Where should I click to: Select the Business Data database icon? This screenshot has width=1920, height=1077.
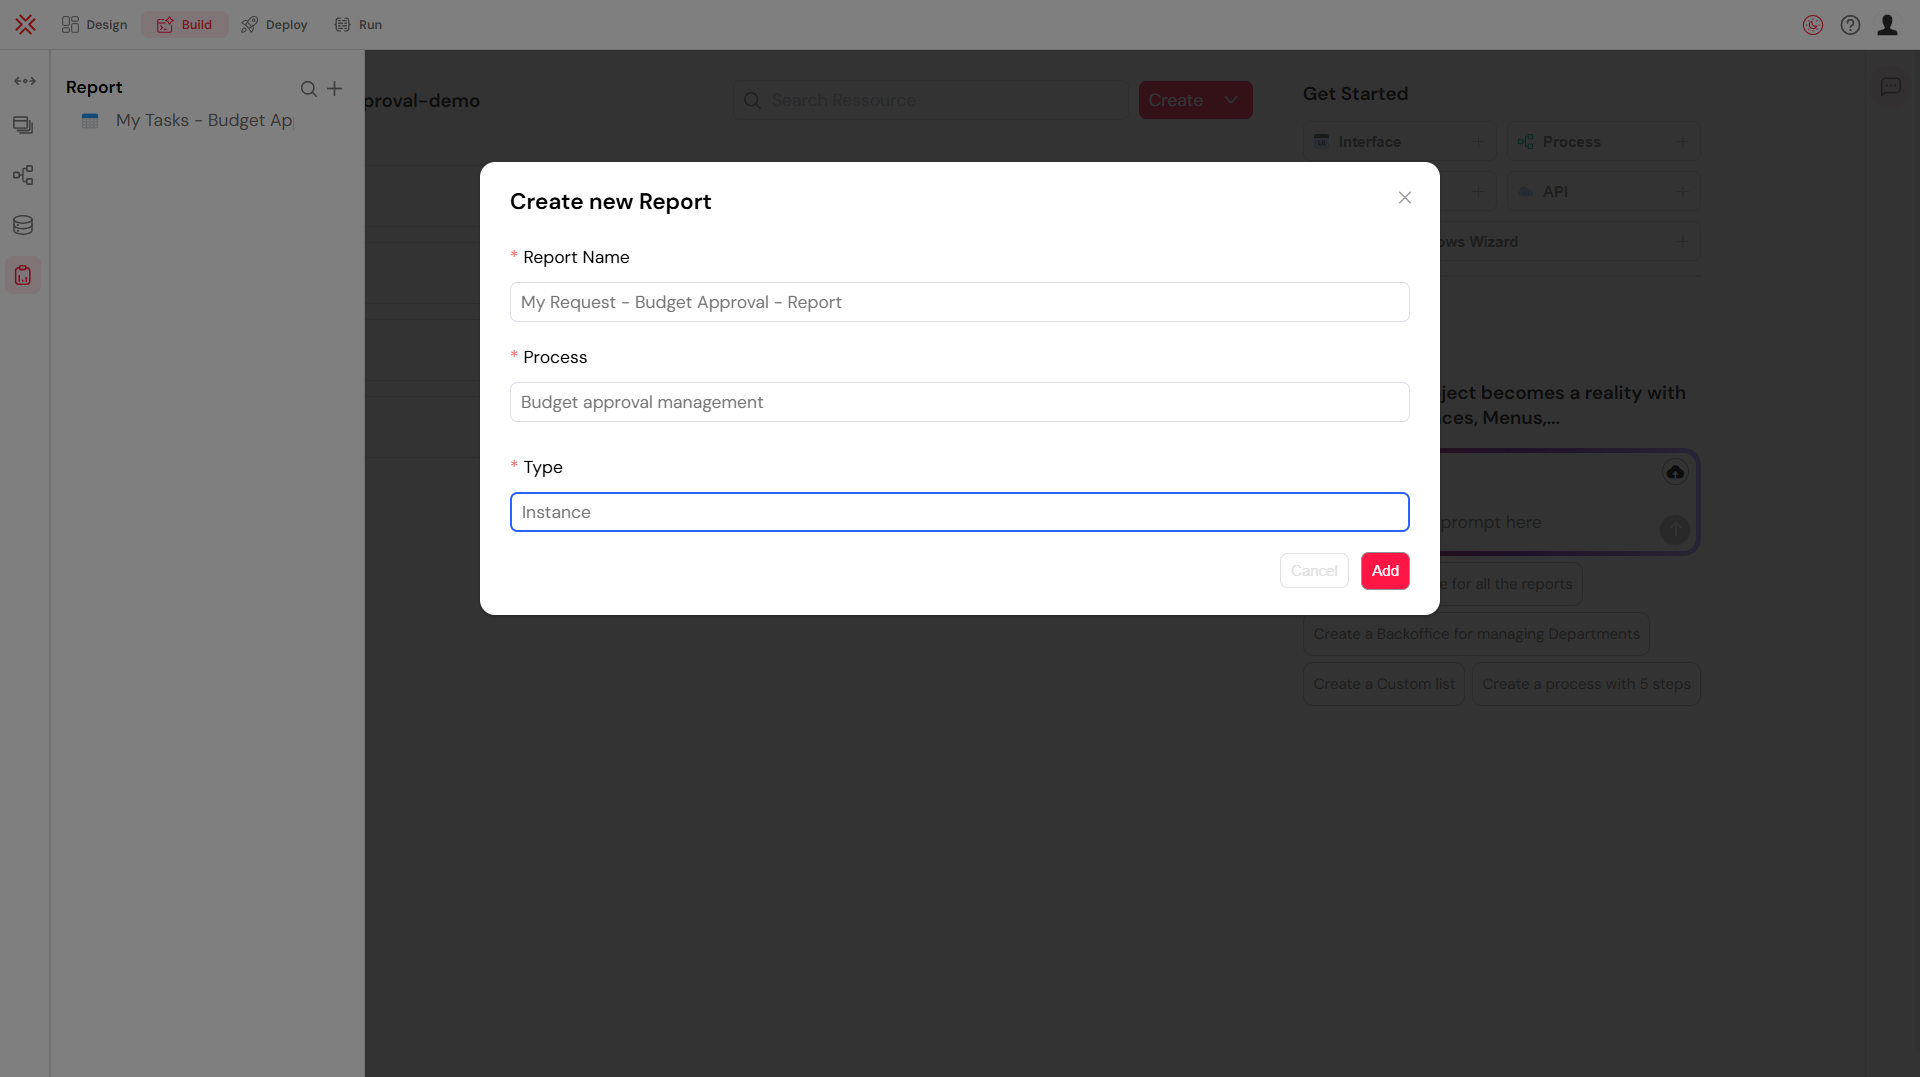[x=22, y=224]
